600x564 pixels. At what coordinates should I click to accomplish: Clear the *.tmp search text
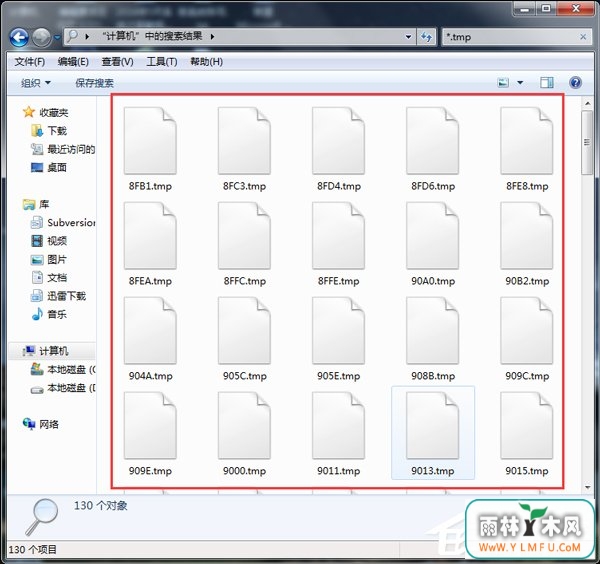[583, 37]
